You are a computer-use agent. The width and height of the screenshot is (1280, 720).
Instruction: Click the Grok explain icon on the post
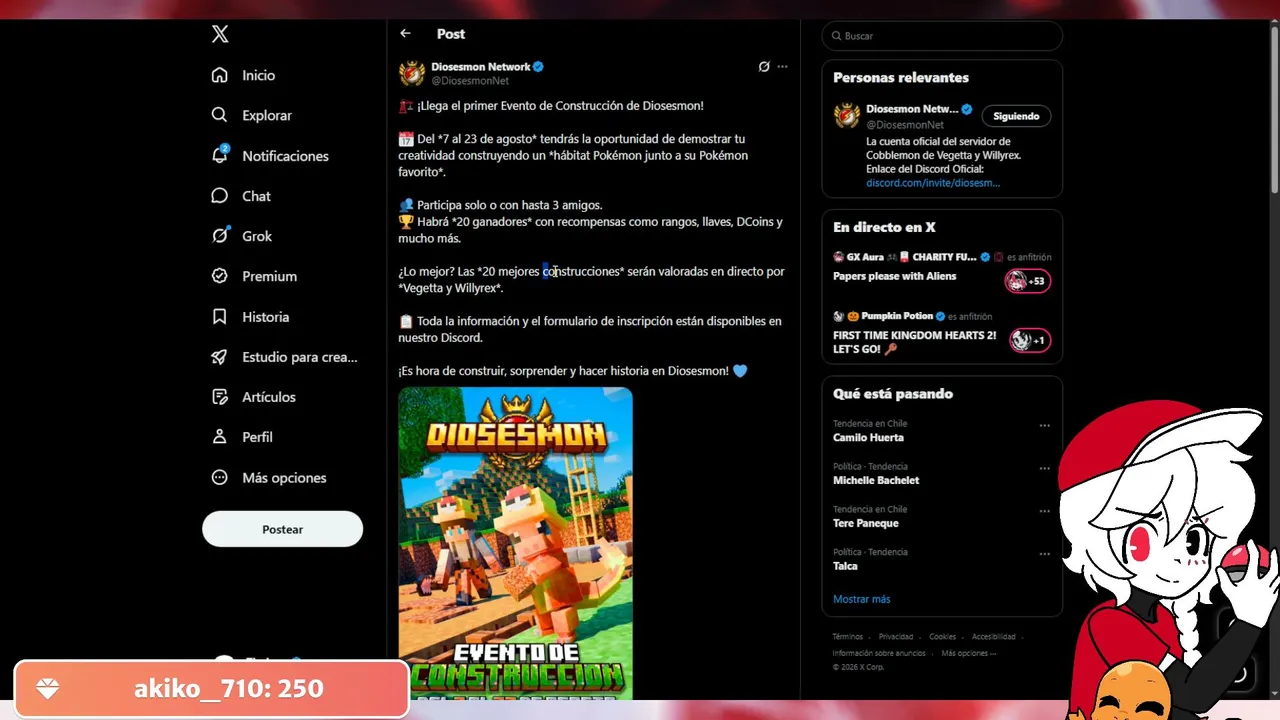(764, 67)
